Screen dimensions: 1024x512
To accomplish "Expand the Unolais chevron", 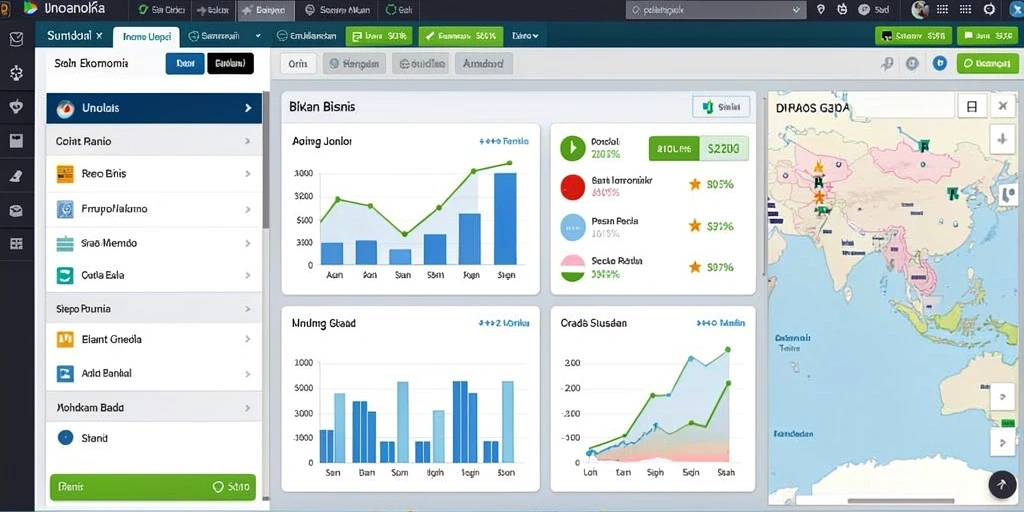I will click(248, 108).
